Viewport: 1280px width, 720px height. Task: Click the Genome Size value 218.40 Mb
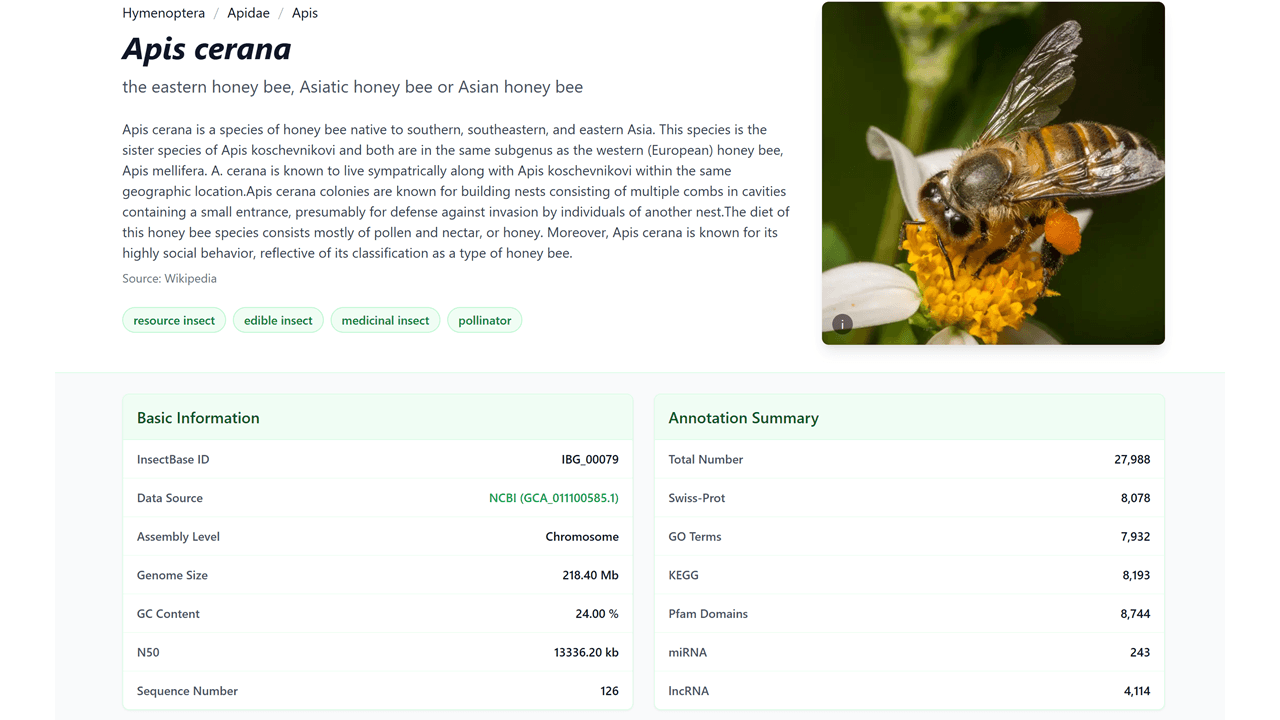coord(590,575)
